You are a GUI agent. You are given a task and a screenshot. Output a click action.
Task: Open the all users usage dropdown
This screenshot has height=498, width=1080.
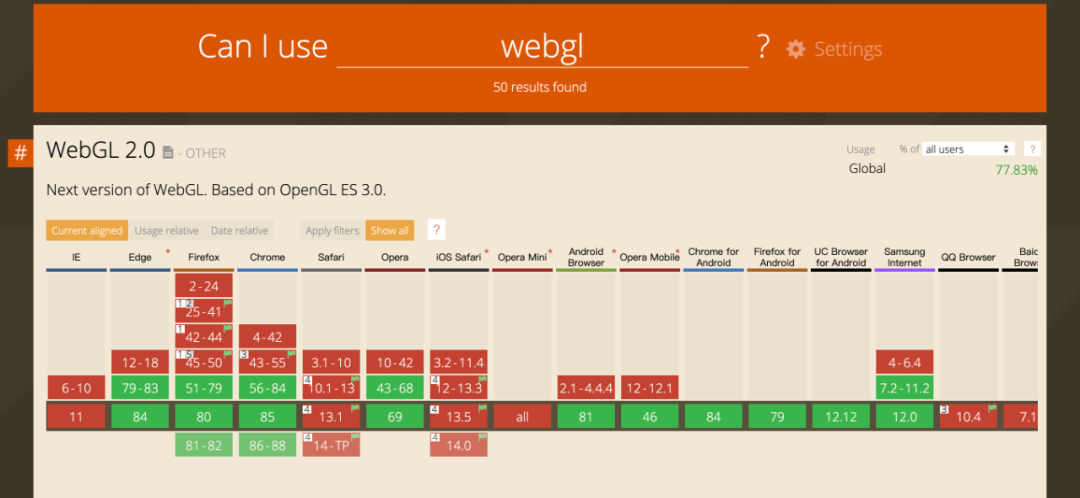968,149
